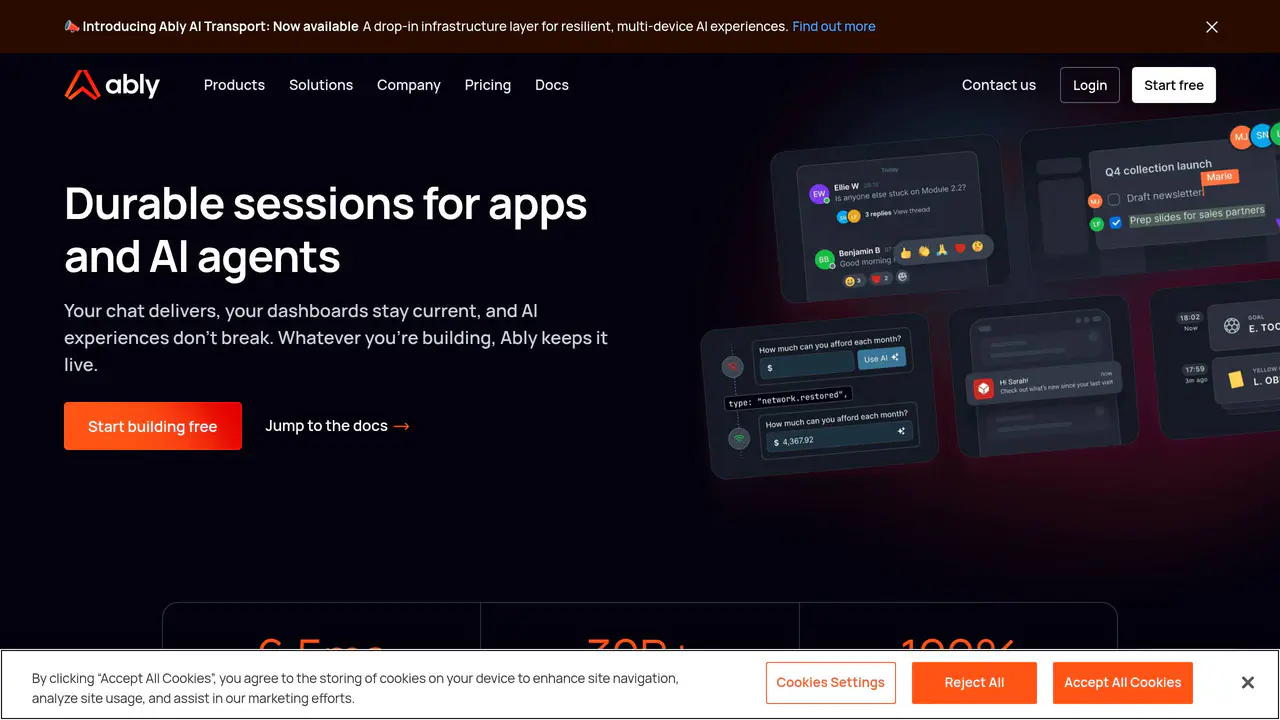Click the Start free button
The height and width of the screenshot is (720, 1280).
[x=1174, y=85]
